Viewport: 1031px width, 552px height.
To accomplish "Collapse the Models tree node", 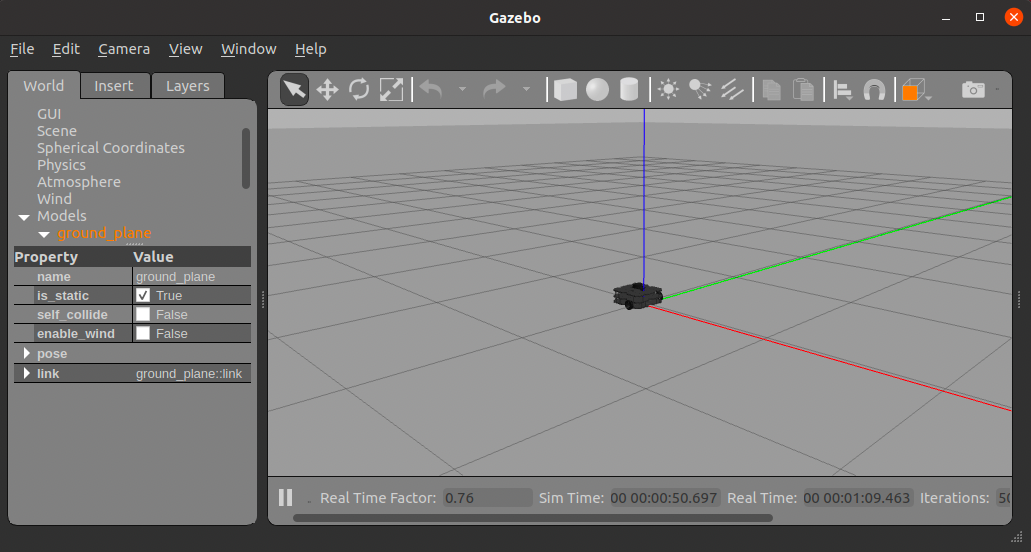I will (24, 217).
